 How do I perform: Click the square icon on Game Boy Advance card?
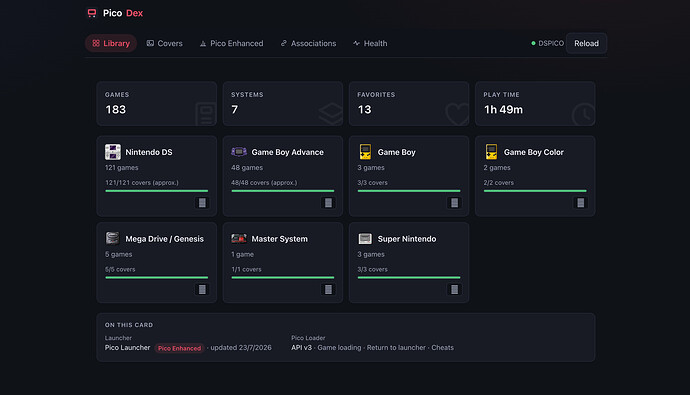[x=328, y=203]
